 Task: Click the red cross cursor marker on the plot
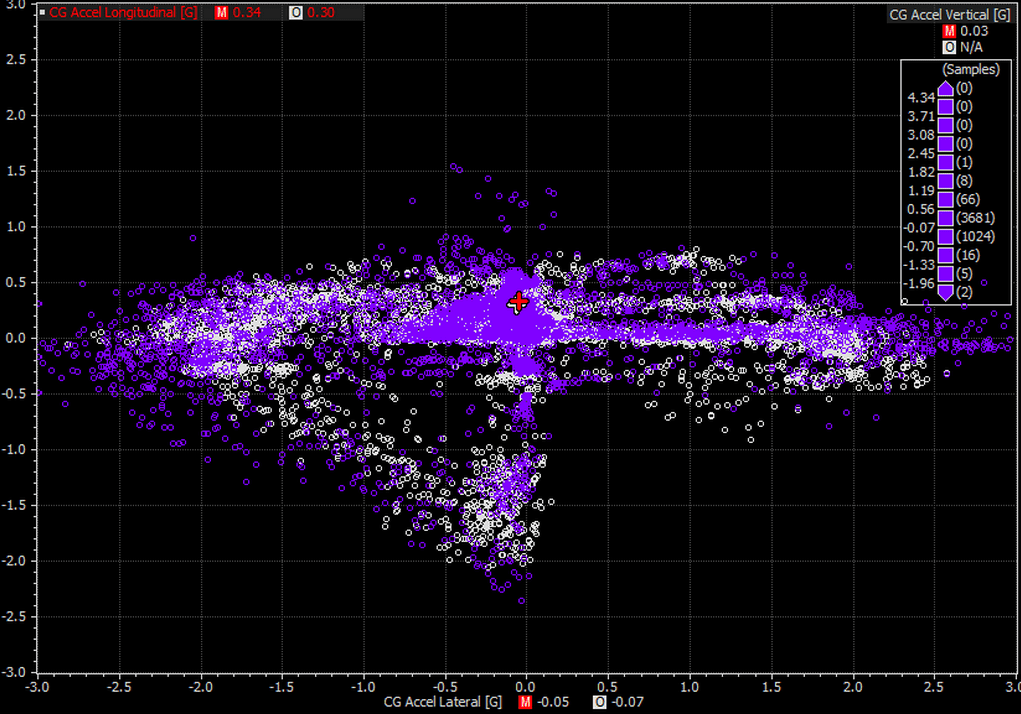[518, 302]
